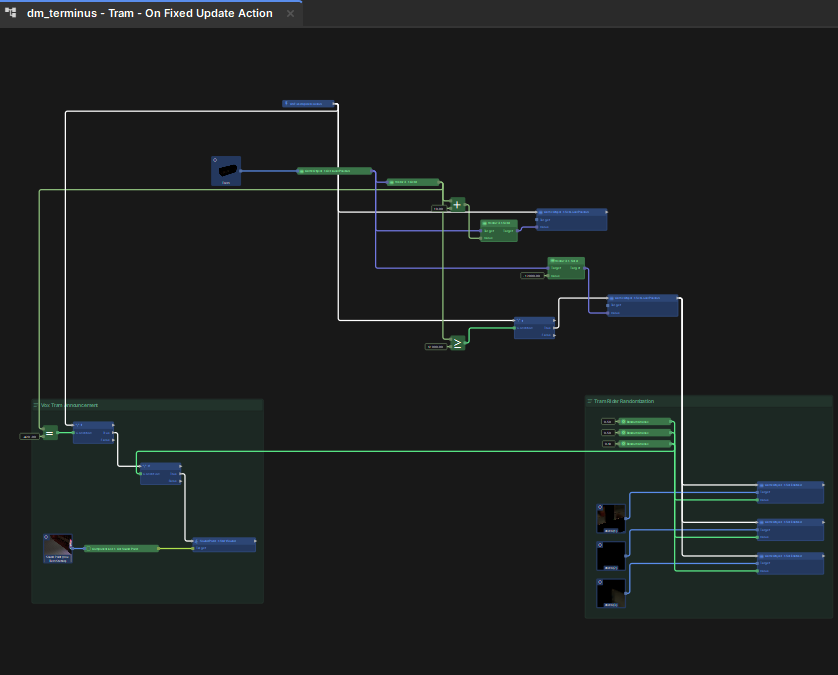Edit the value field beside the equals node
The height and width of the screenshot is (675, 838).
29,436
